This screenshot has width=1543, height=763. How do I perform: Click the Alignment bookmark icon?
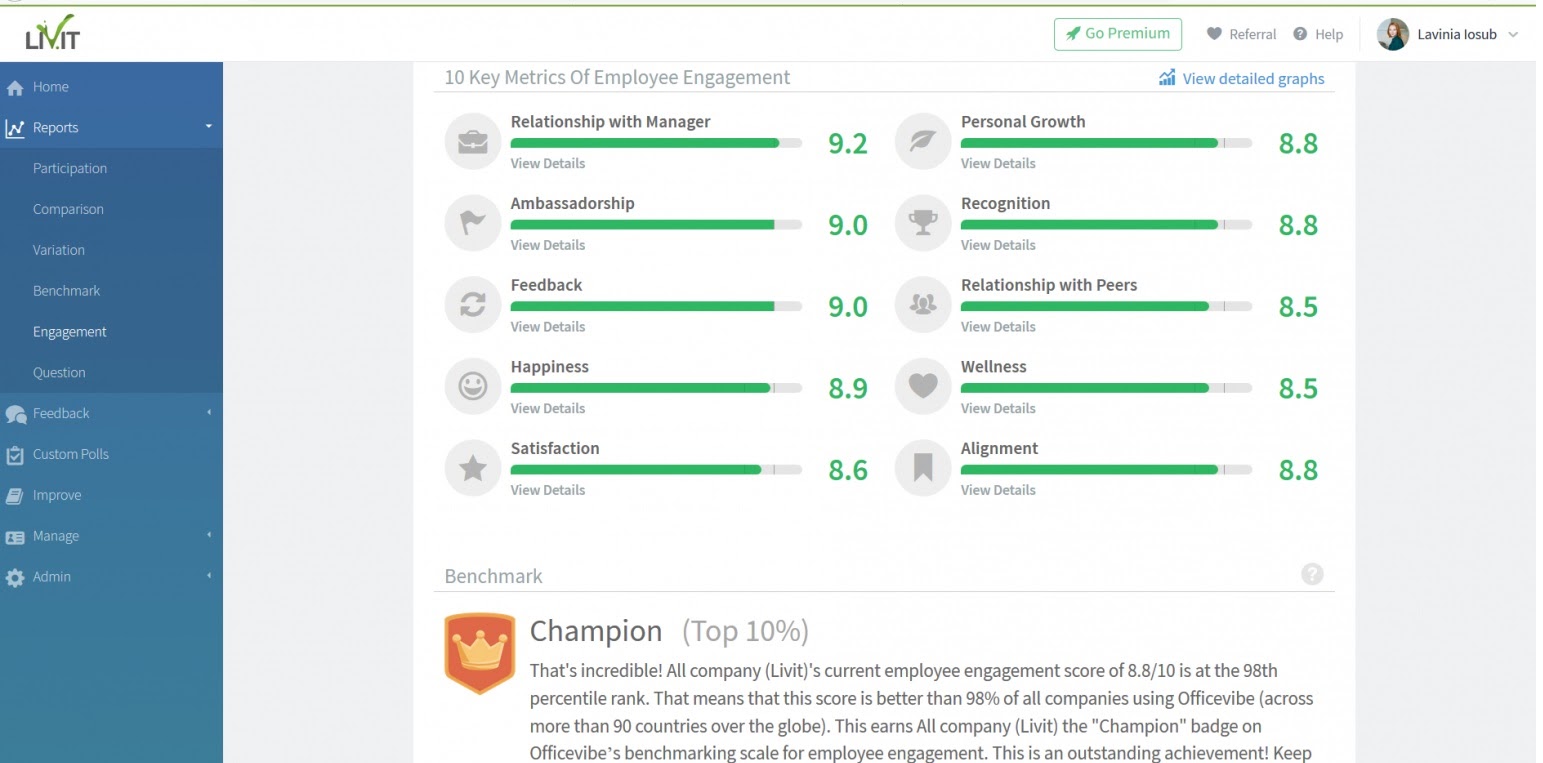(922, 469)
